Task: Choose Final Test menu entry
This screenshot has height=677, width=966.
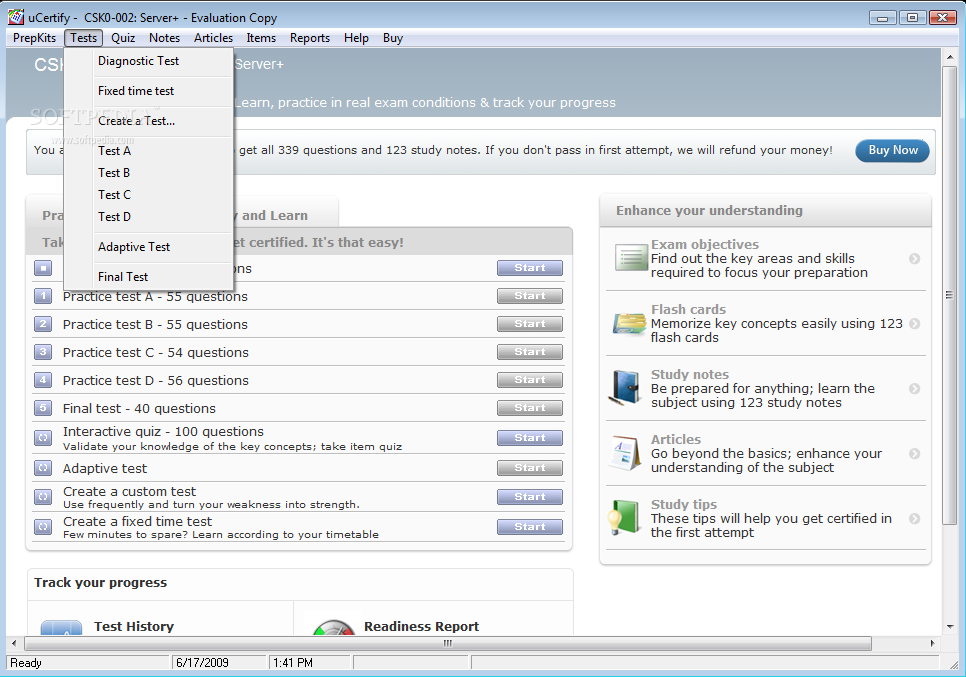Action: 148,277
